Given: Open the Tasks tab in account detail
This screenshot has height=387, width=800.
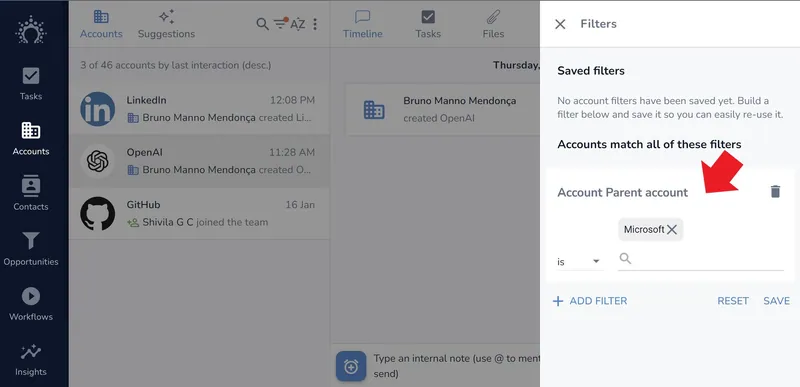Looking at the screenshot, I should (428, 24).
